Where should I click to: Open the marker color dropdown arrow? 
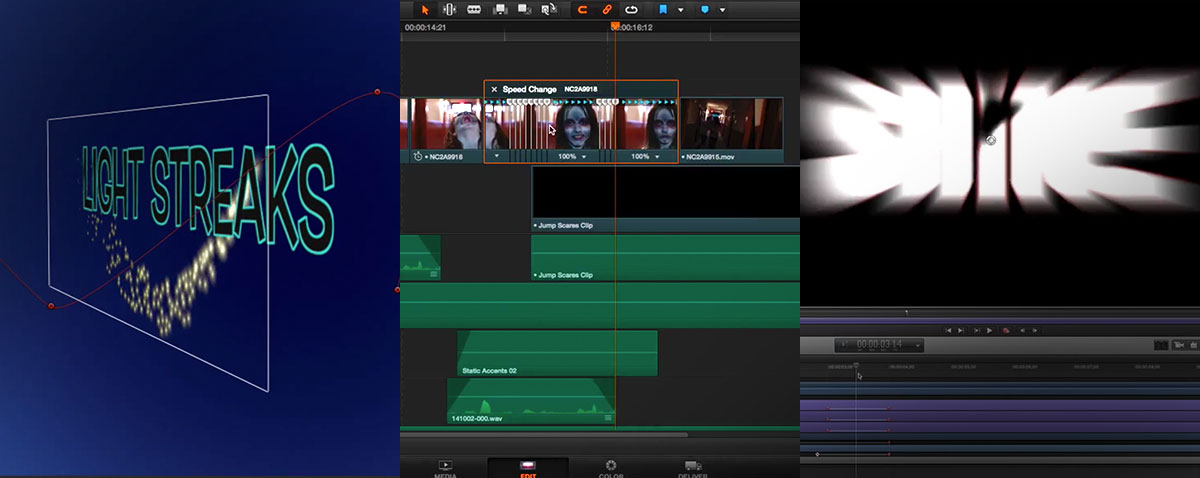[722, 10]
